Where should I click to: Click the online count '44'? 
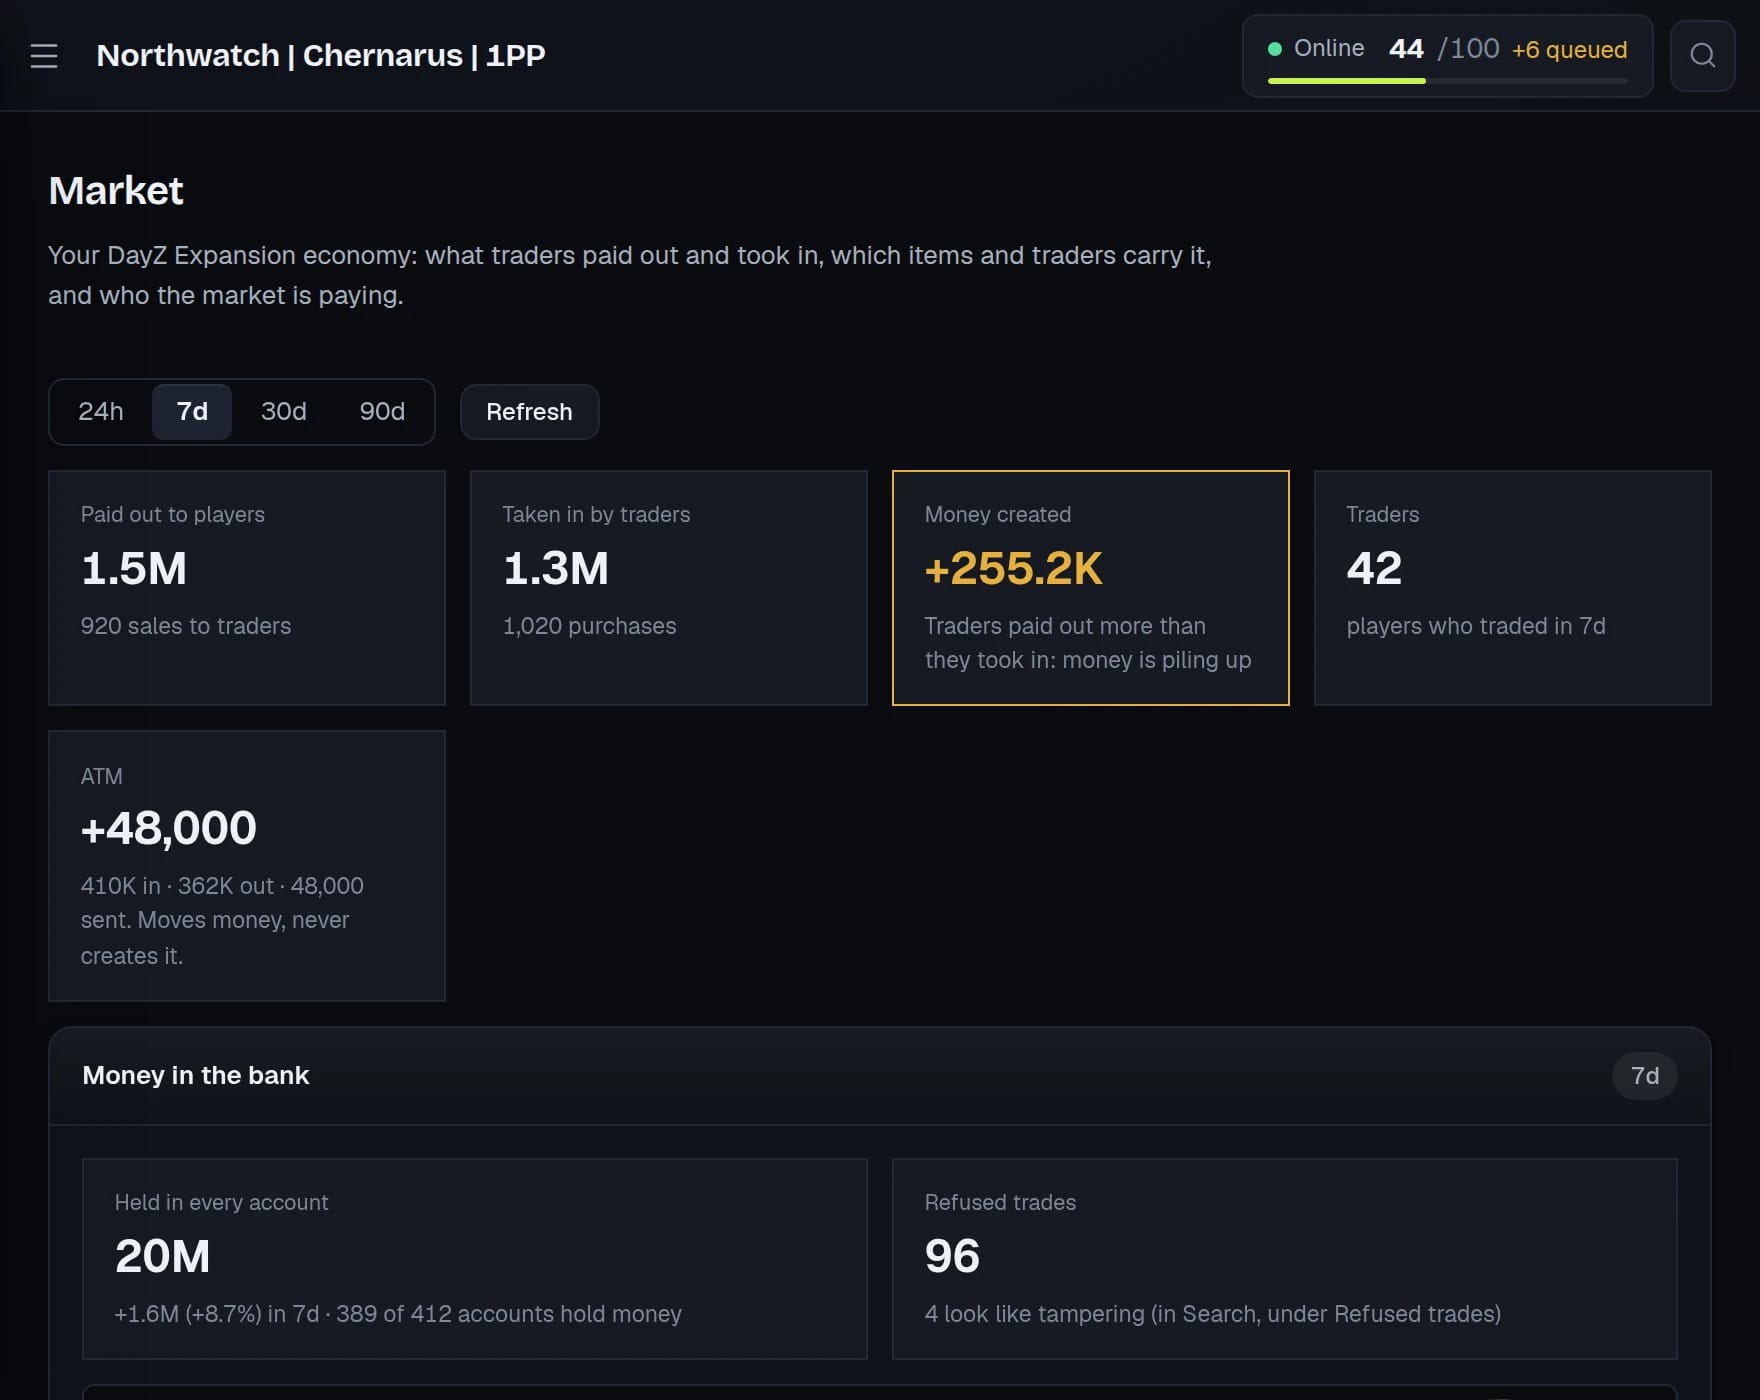[1406, 48]
